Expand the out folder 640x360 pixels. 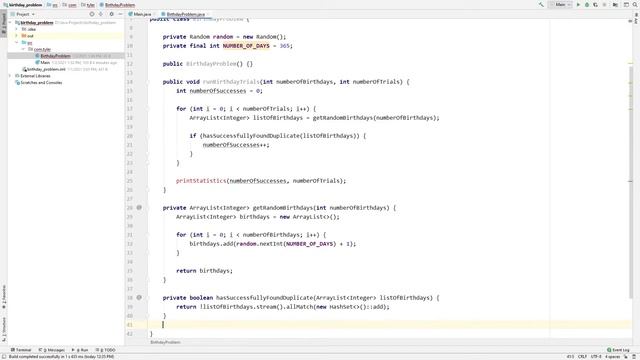pos(17,36)
